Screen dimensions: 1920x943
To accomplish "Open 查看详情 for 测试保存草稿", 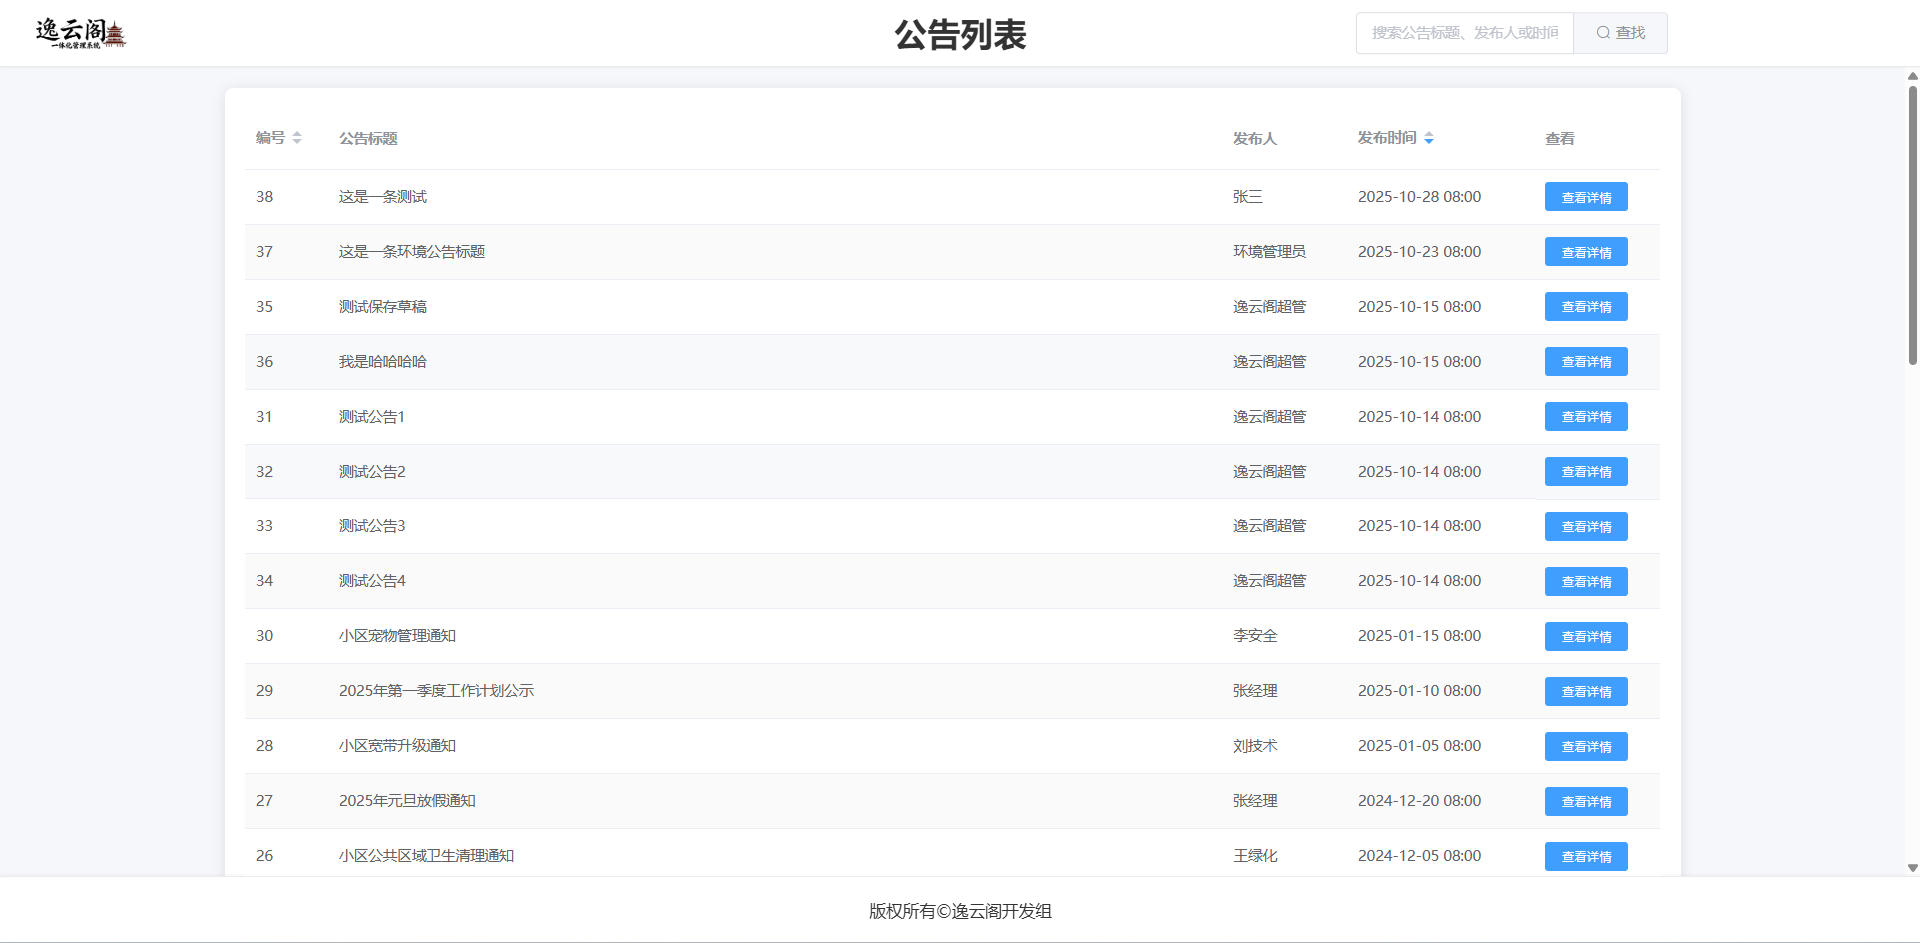I will (1585, 306).
